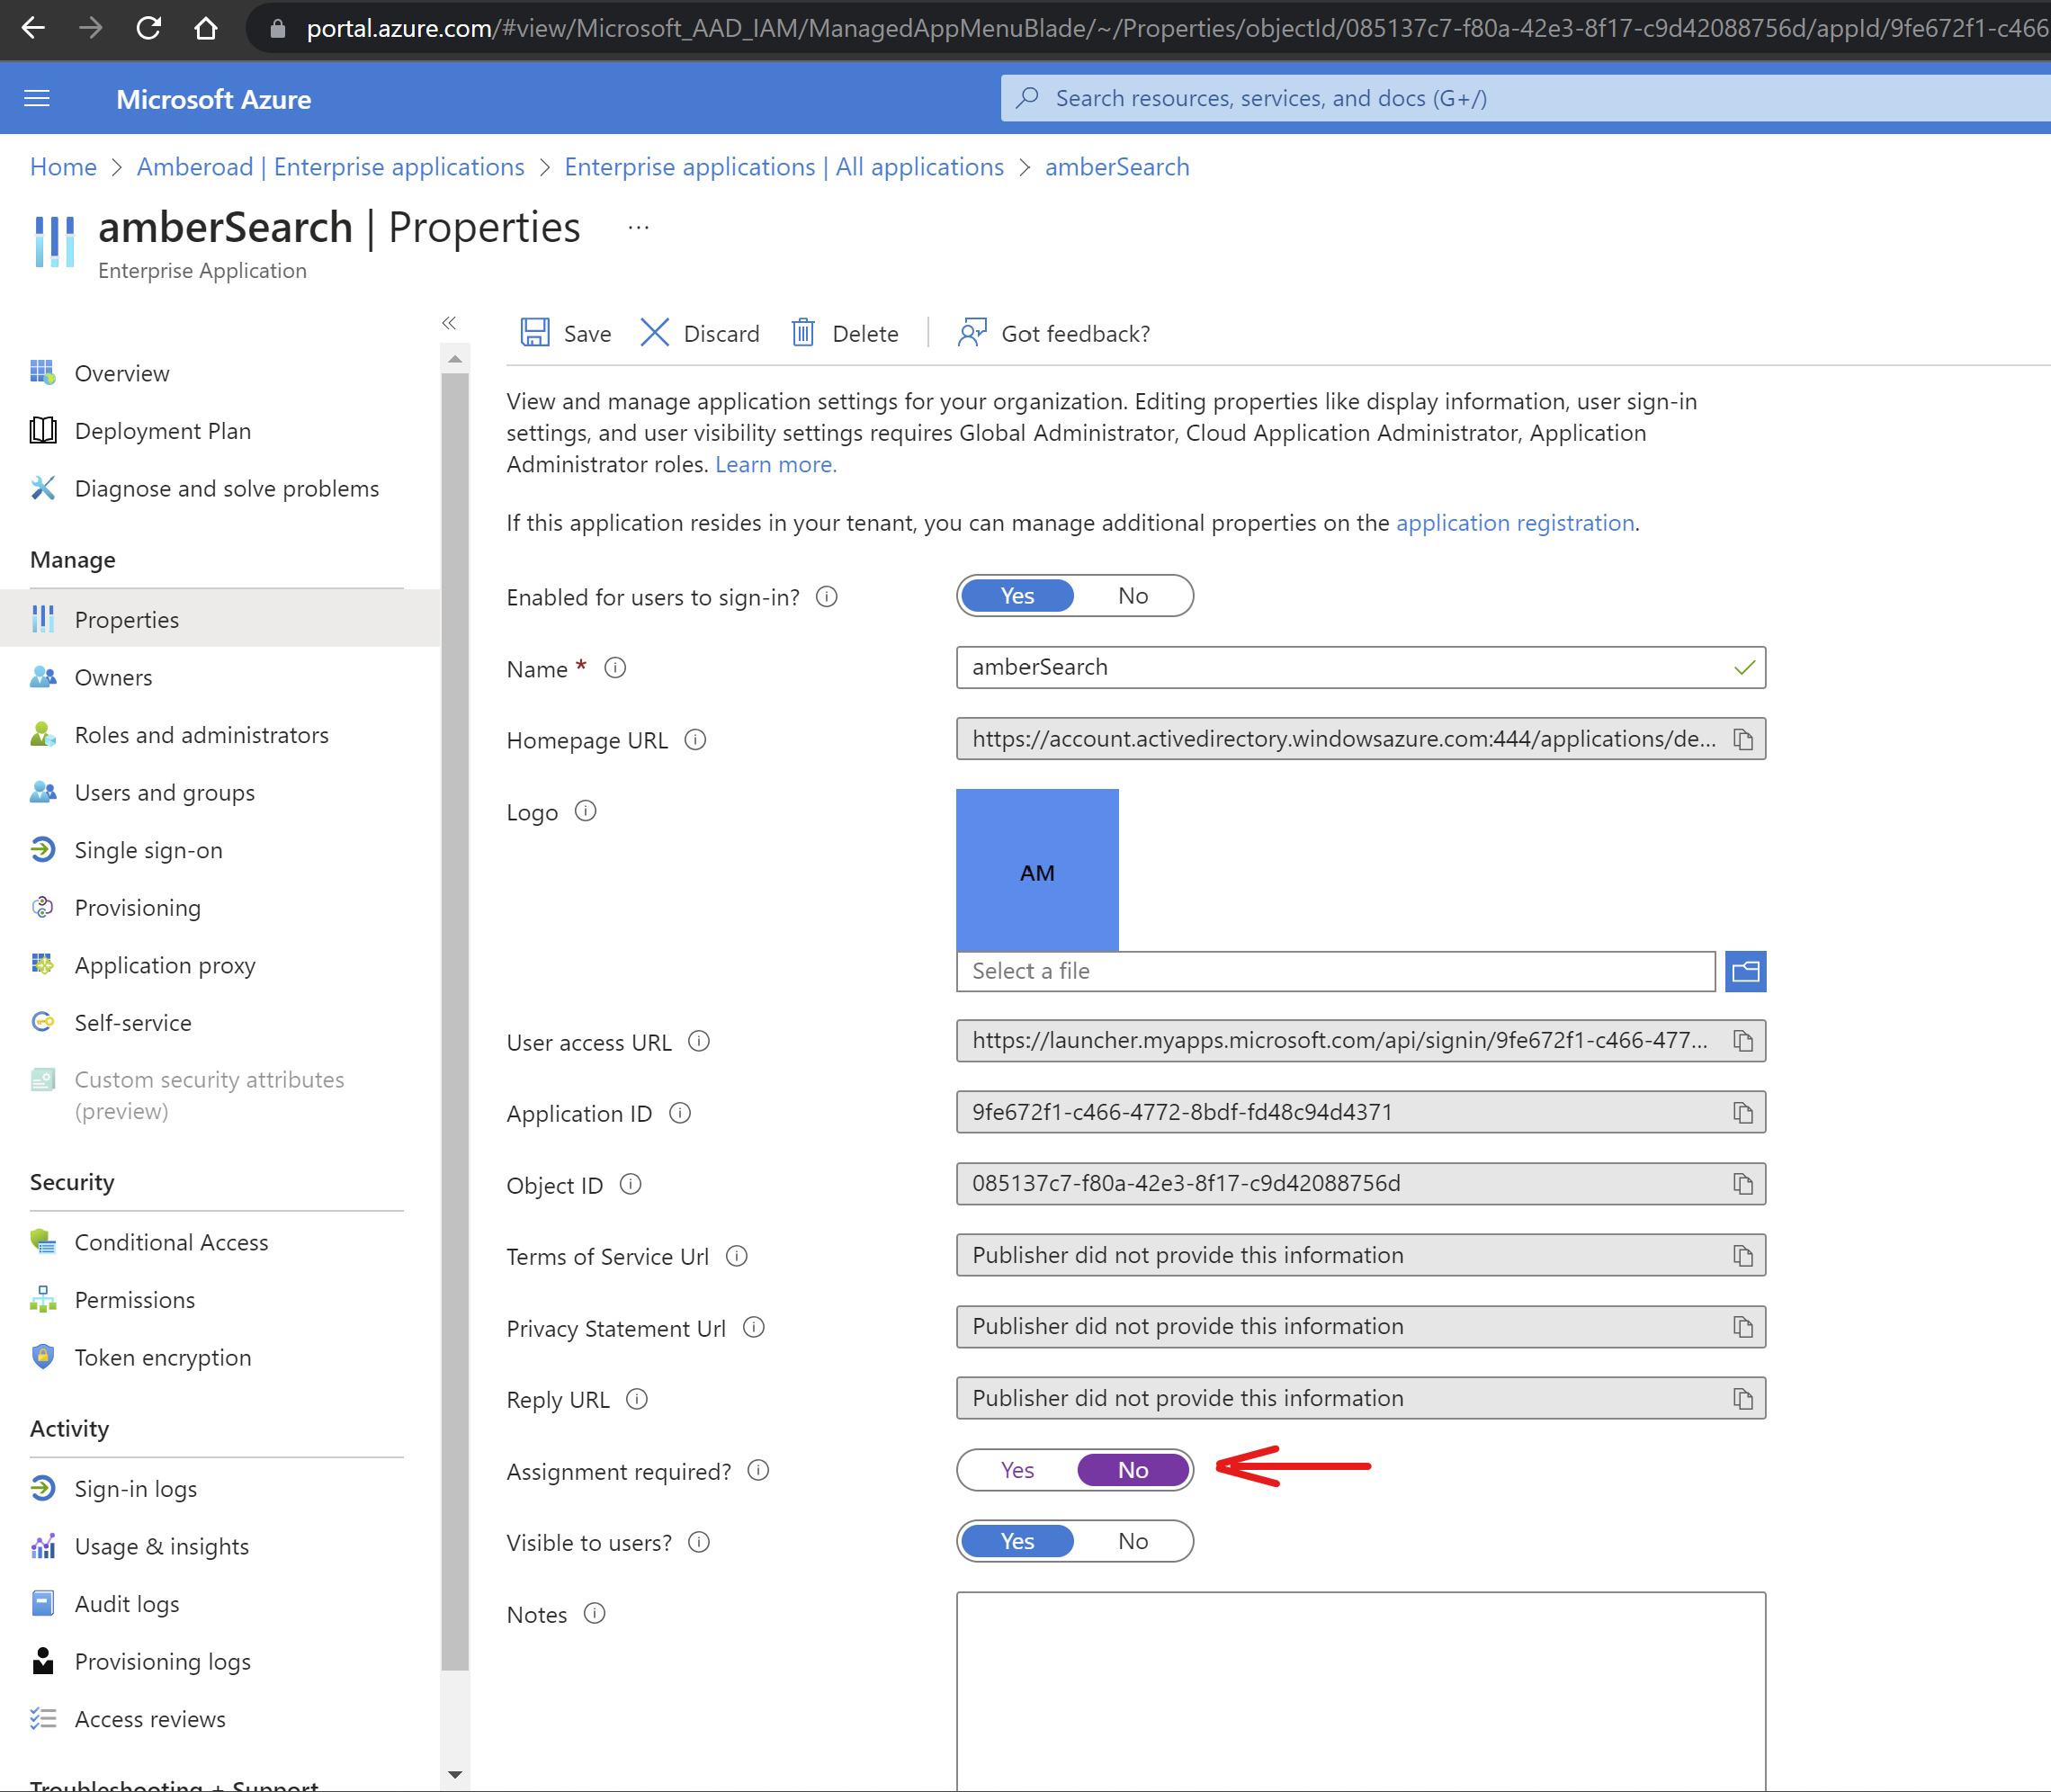The width and height of the screenshot is (2051, 1792).
Task: Click the Delete trash icon
Action: pyautogui.click(x=803, y=333)
